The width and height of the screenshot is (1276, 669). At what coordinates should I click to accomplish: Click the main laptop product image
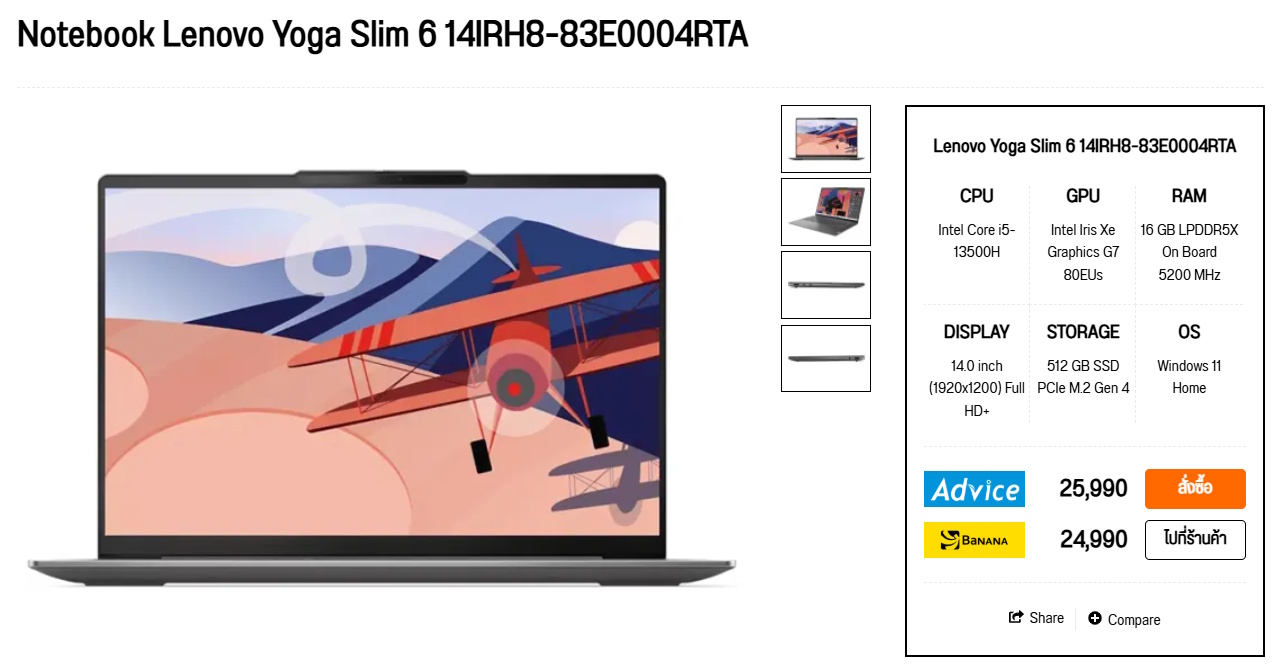[x=381, y=378]
